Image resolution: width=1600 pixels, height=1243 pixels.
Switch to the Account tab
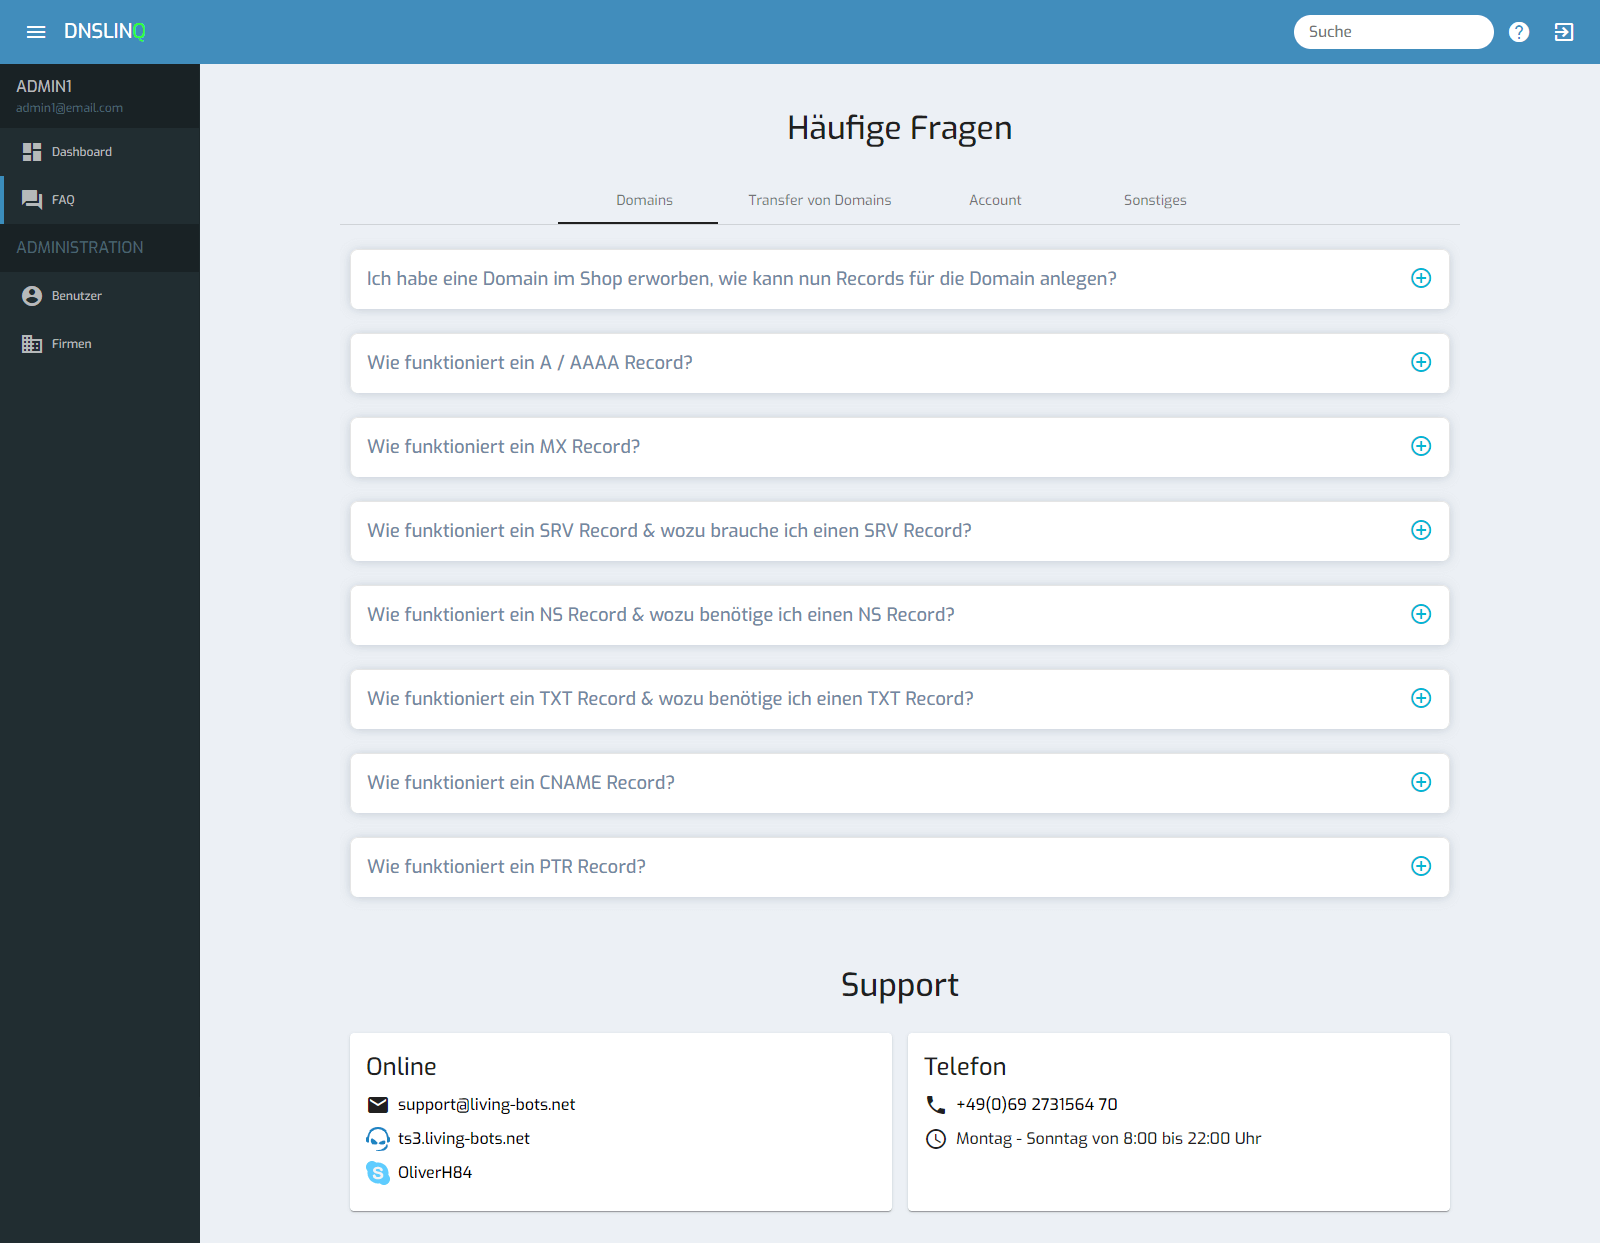(x=995, y=200)
